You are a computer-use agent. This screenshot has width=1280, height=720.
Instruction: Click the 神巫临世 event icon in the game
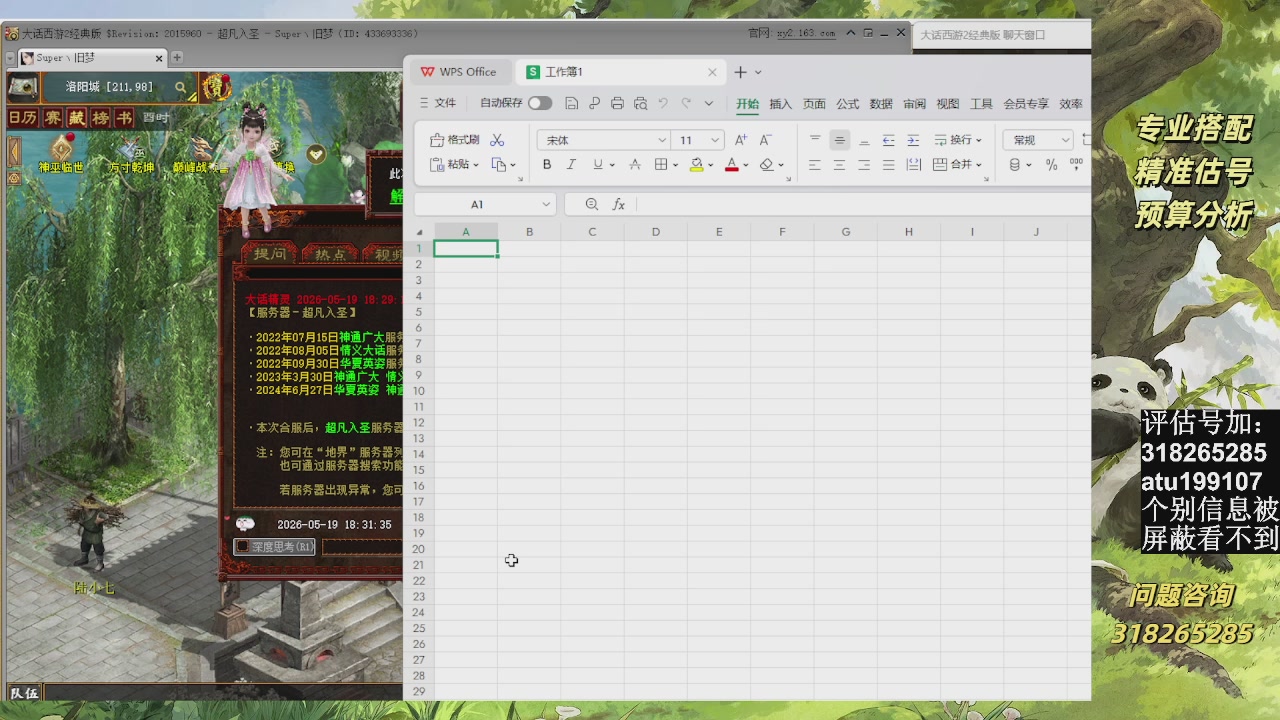pos(61,147)
